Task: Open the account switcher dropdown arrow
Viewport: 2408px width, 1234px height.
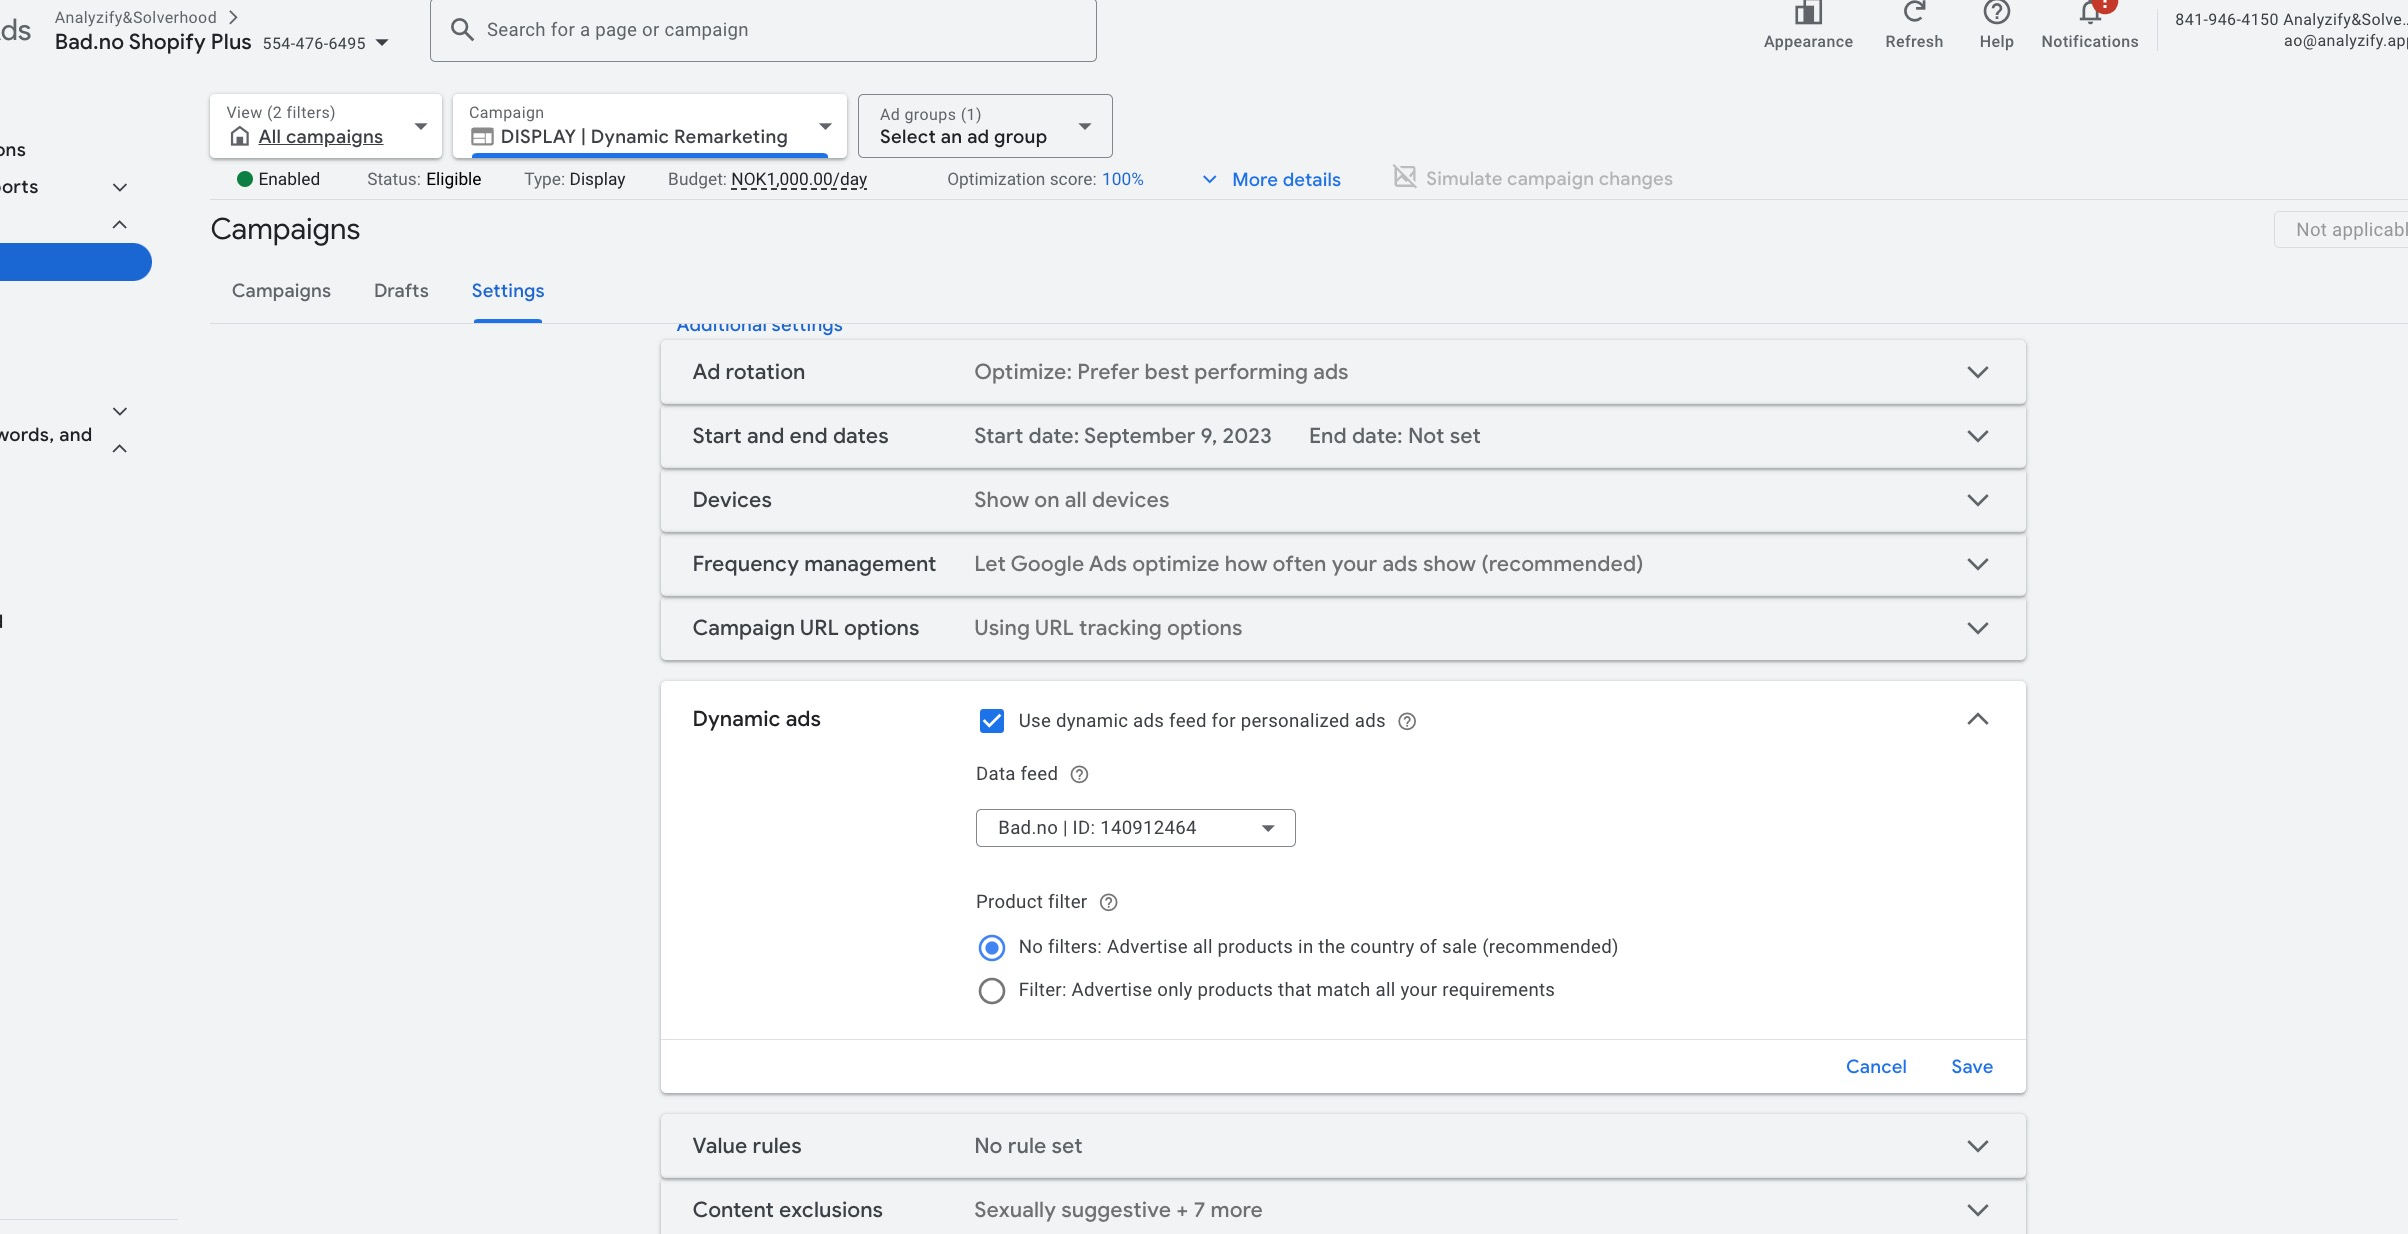Action: [382, 43]
